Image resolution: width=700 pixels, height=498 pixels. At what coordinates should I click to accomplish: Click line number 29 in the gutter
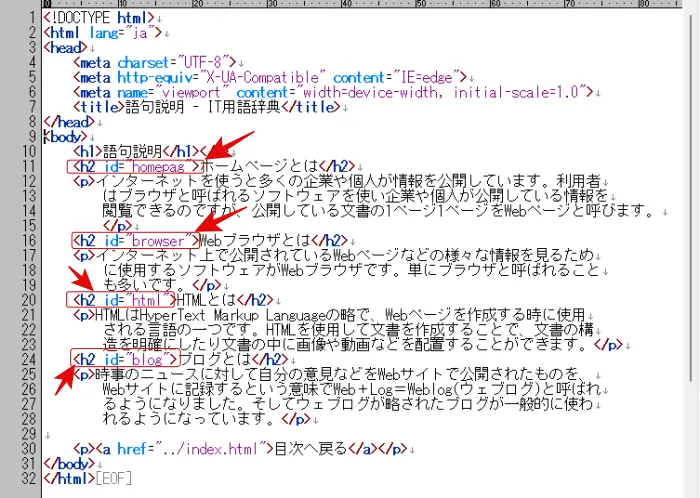[28, 432]
